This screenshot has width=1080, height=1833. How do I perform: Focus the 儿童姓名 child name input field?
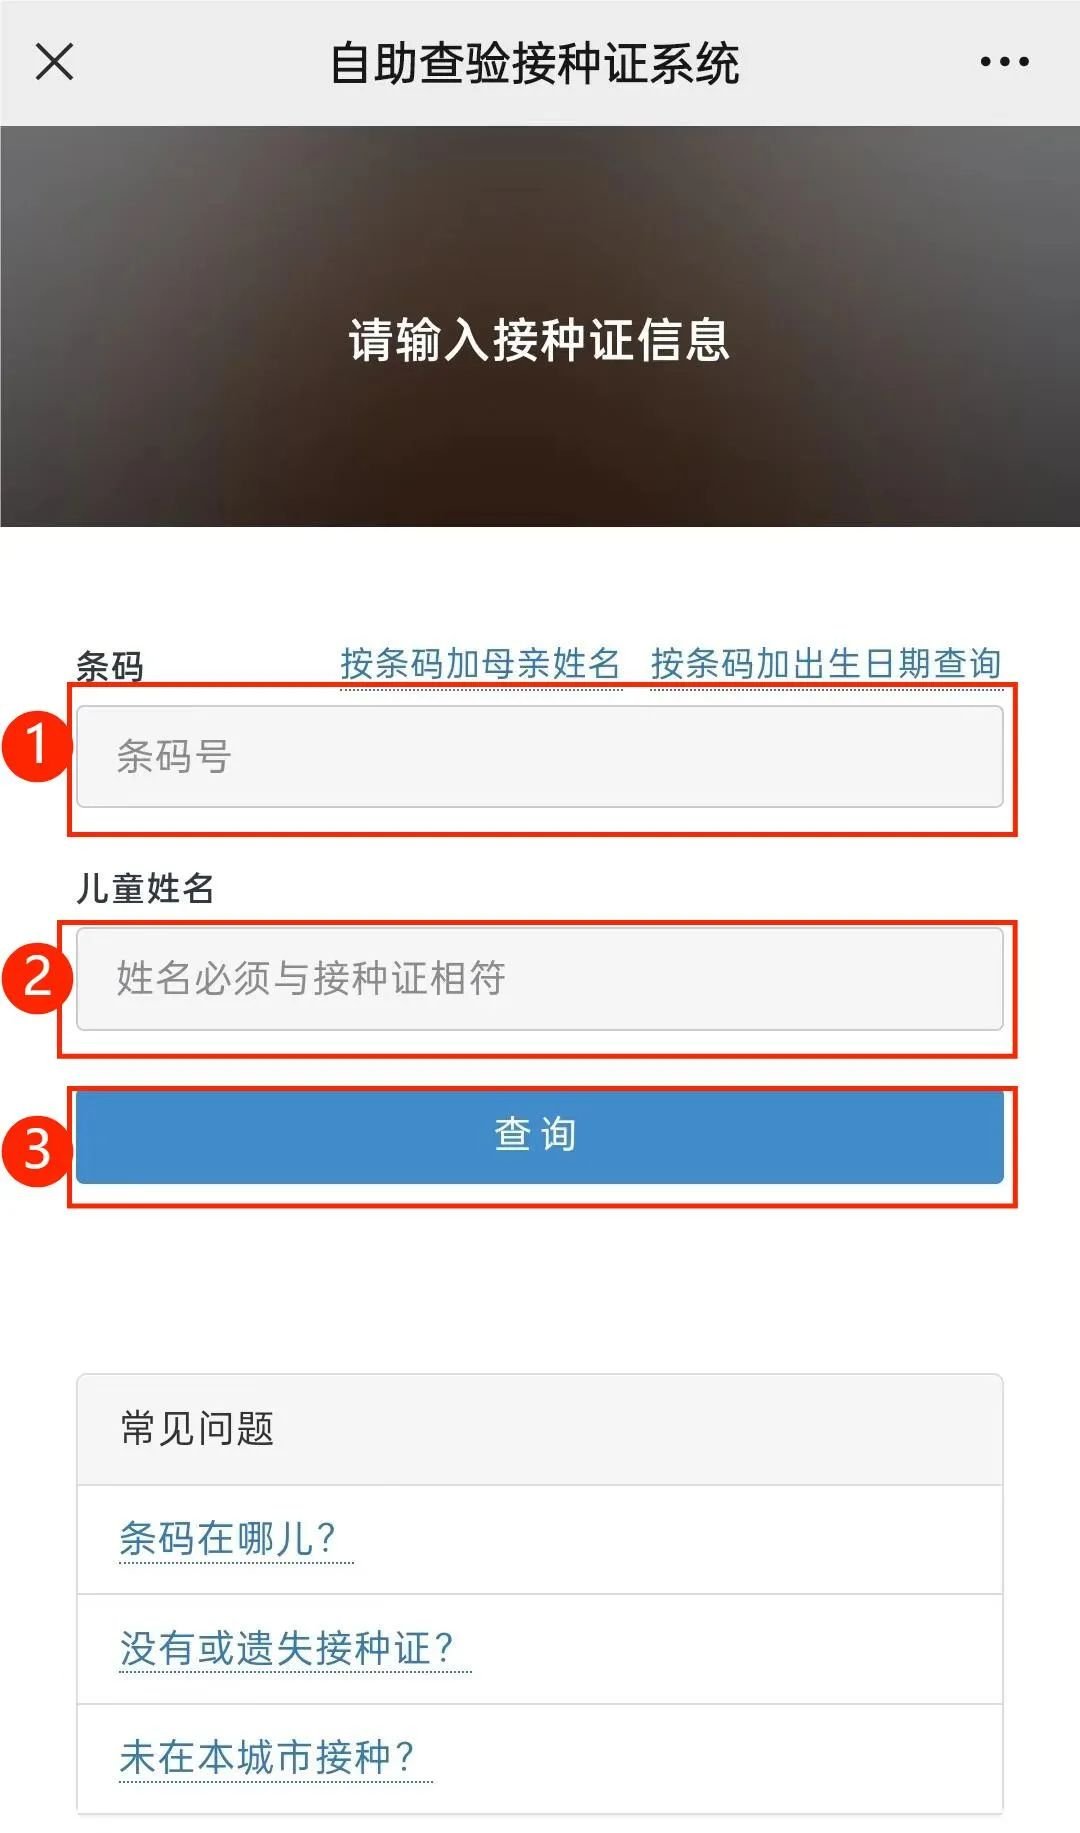pyautogui.click(x=540, y=979)
